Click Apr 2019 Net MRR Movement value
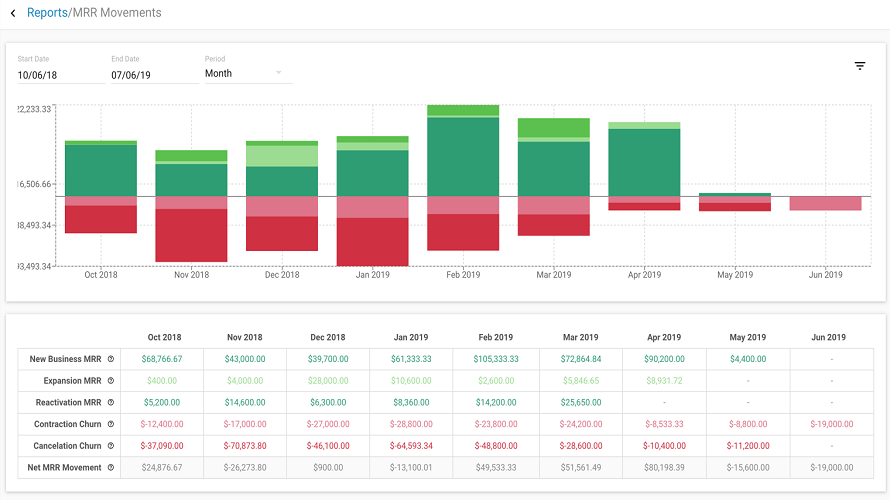This screenshot has height=500, width=890. pyautogui.click(x=664, y=468)
